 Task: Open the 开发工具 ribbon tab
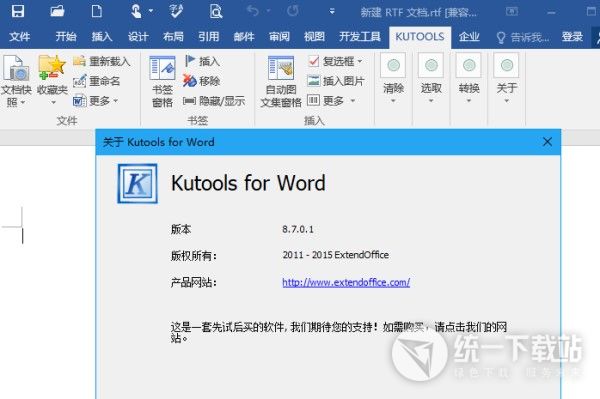coord(360,37)
